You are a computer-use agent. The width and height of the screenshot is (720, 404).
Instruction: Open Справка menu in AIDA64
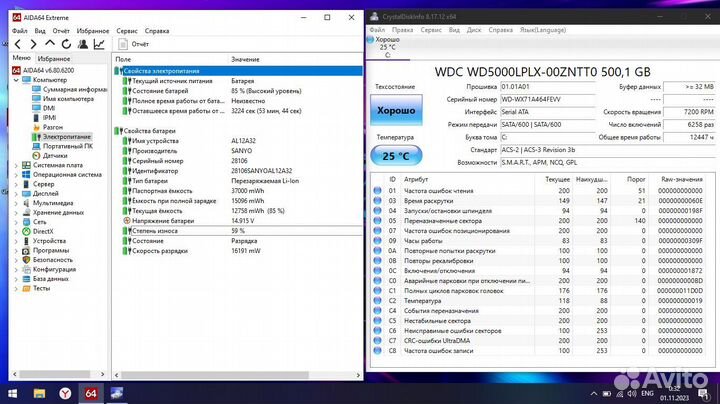157,31
